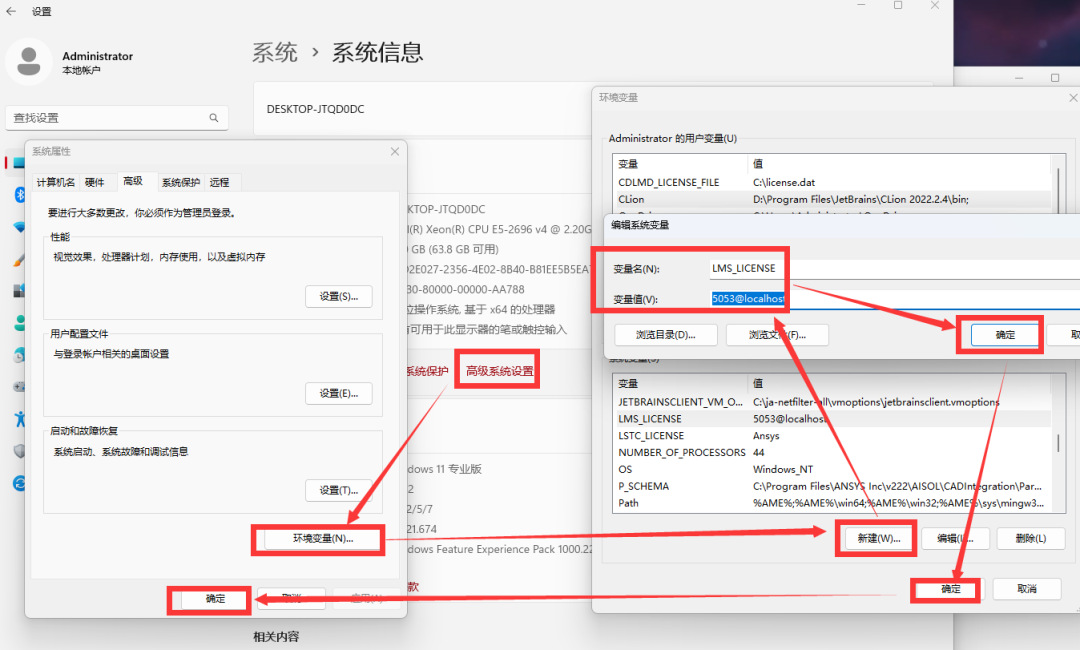Focus the 查找设置 search field
1080x650 pixels.
point(116,118)
